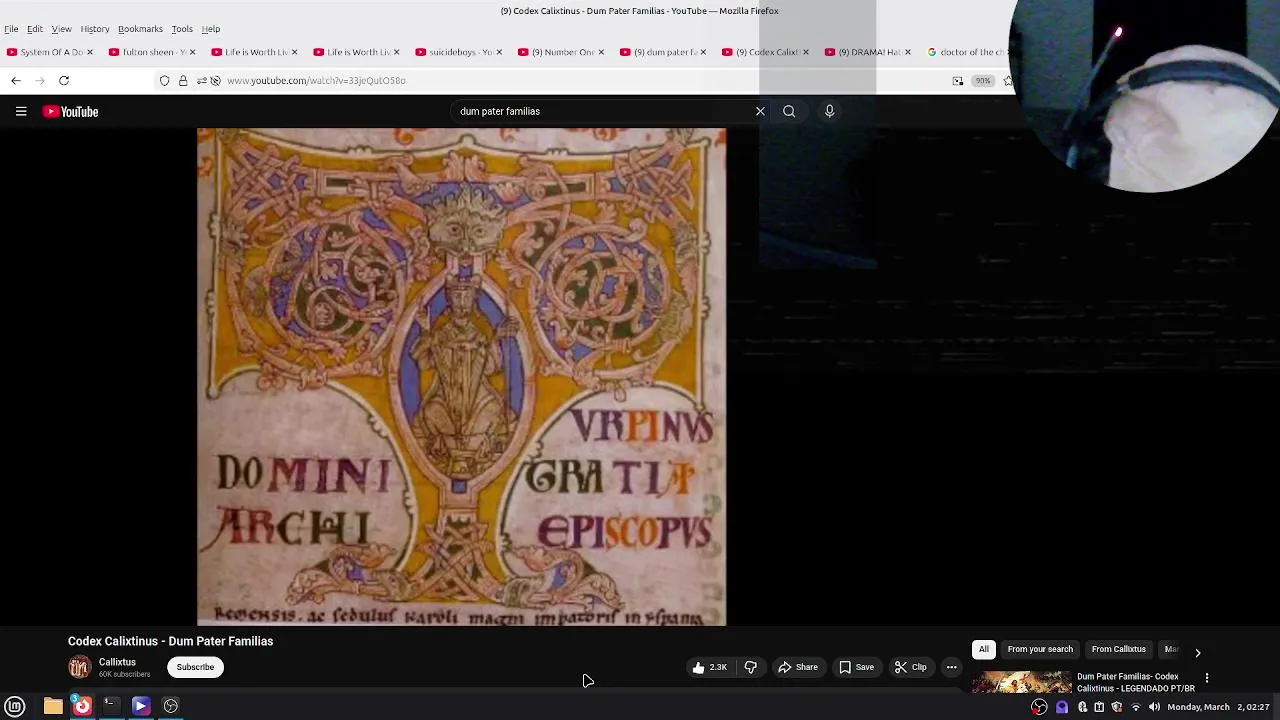This screenshot has height=720, width=1280.
Task: Open the Bookmarks menu
Action: [140, 29]
